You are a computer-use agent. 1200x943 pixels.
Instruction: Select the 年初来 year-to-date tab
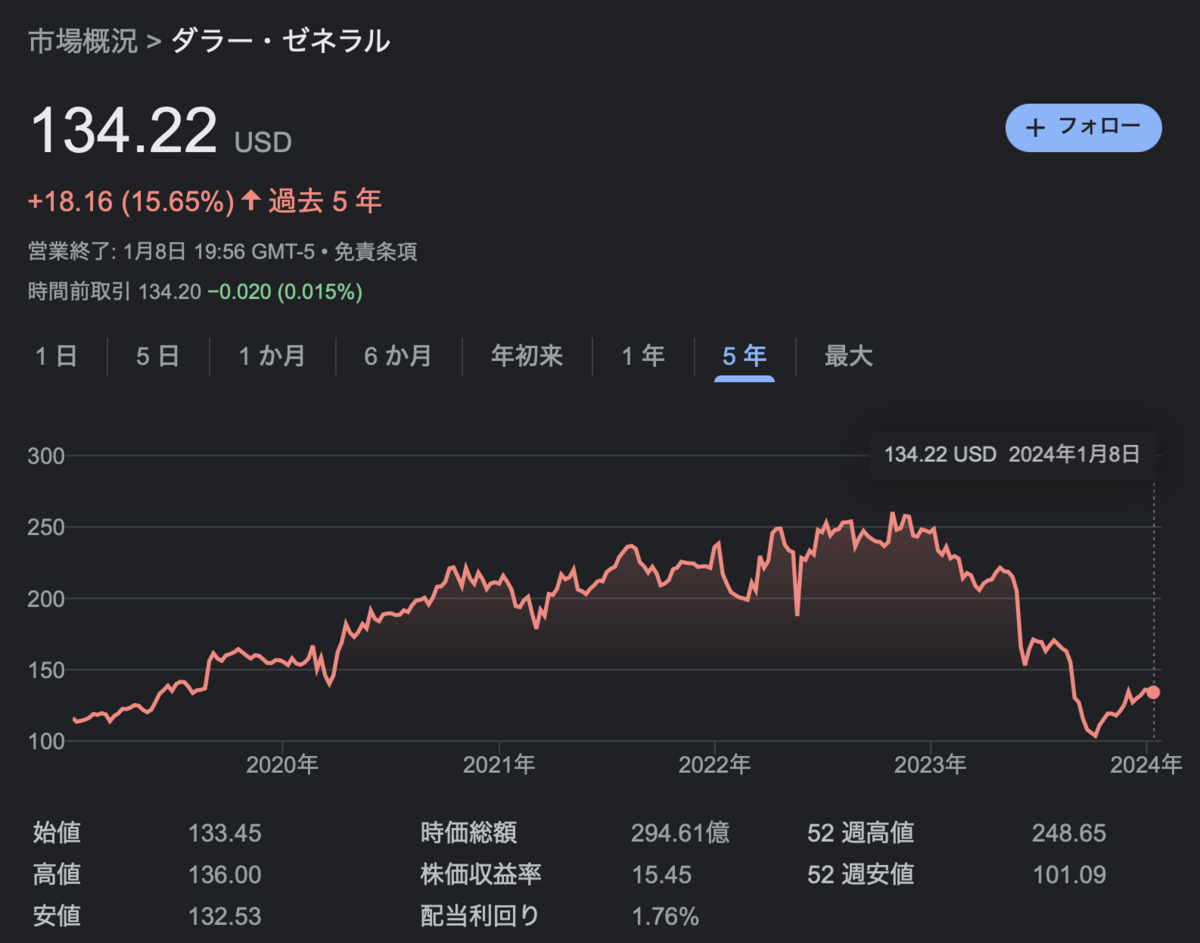tap(527, 356)
